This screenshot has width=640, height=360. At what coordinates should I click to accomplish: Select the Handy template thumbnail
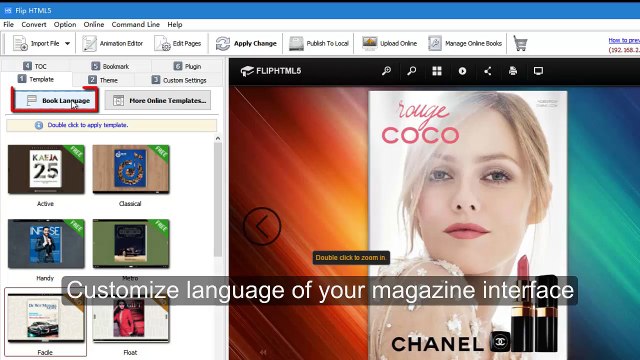46,244
